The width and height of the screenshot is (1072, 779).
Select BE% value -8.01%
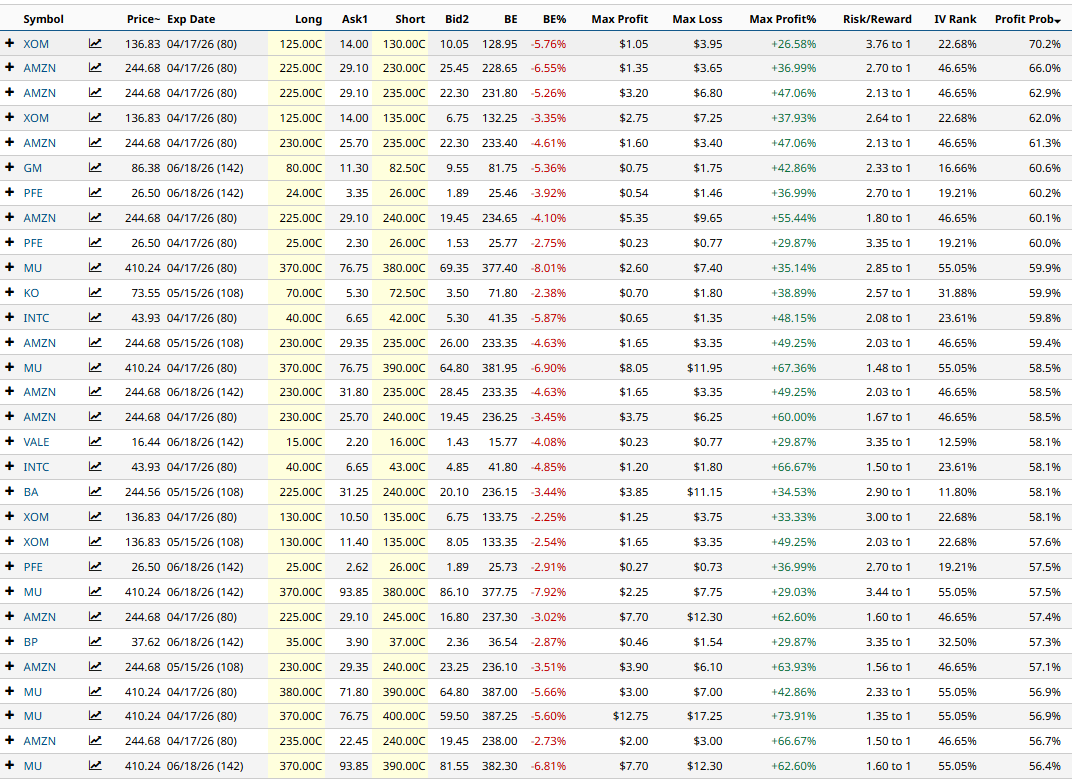548,268
